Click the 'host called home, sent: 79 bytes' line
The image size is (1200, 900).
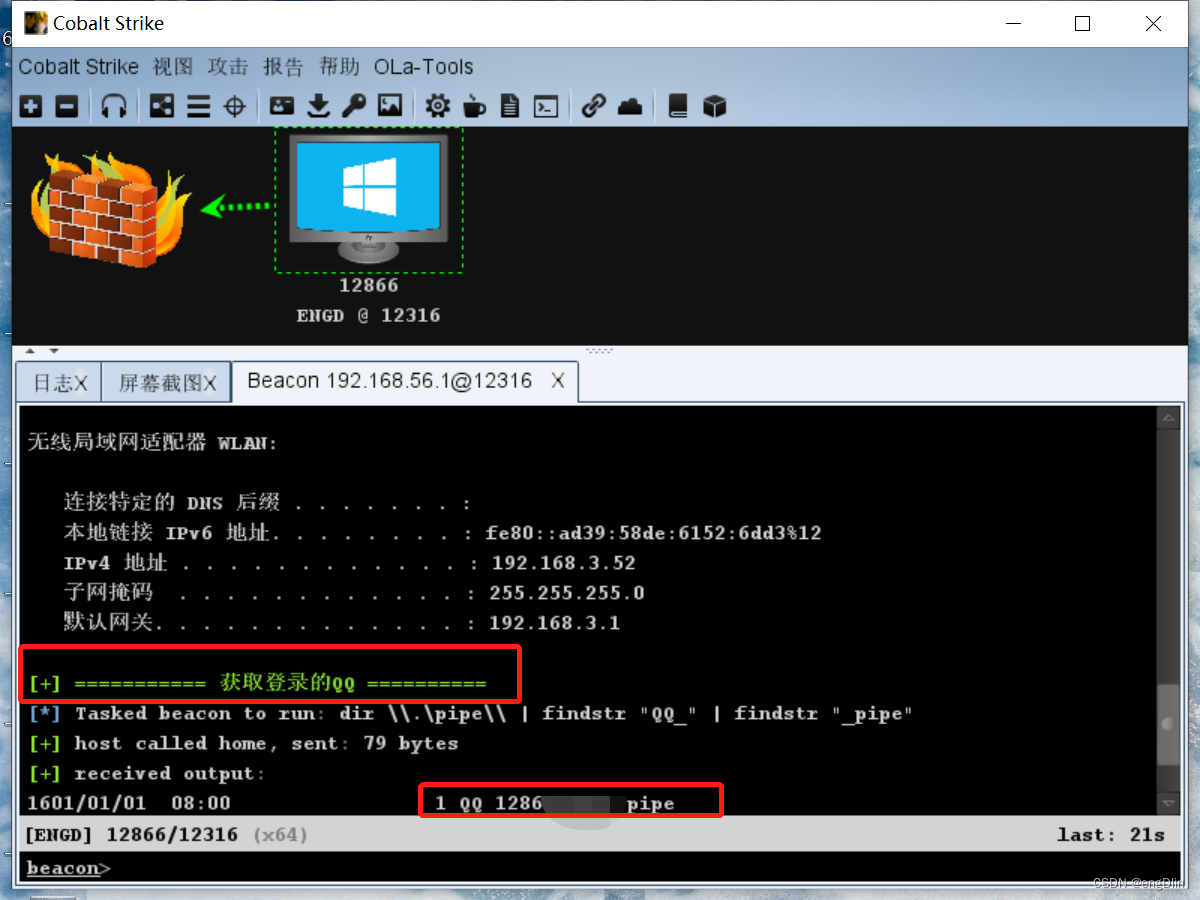(243, 744)
